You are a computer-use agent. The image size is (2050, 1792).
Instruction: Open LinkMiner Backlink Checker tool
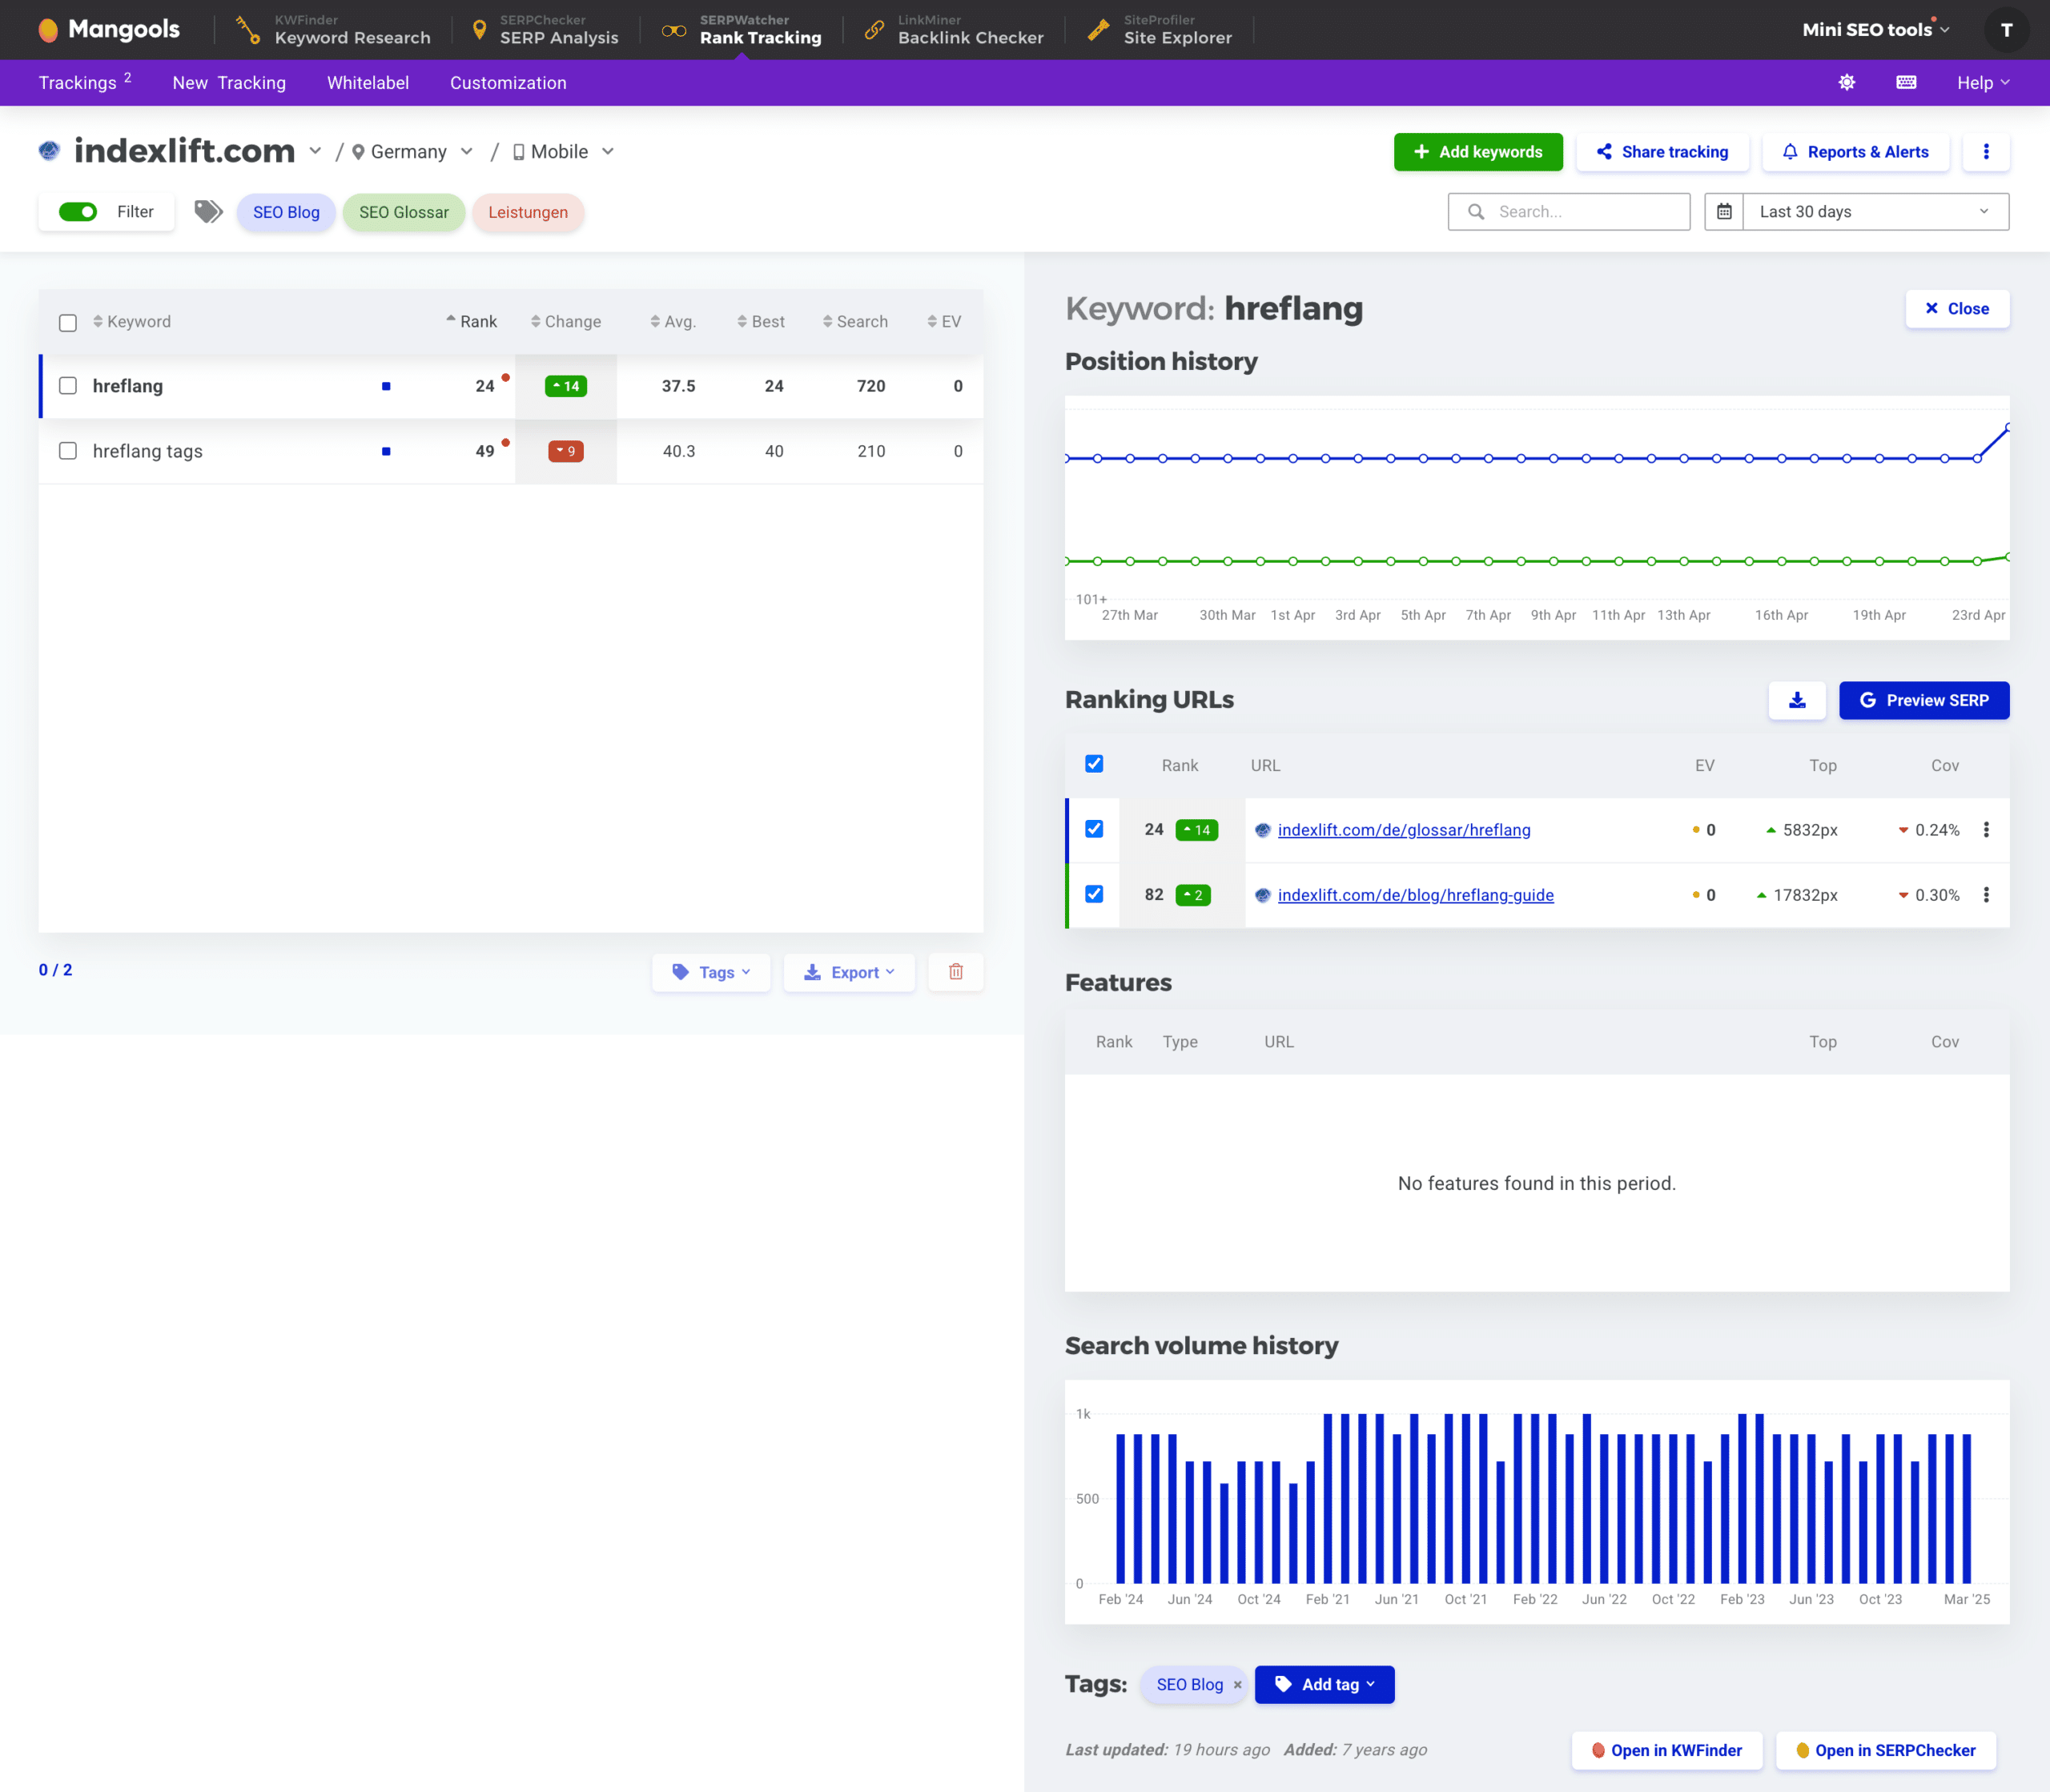(x=954, y=29)
